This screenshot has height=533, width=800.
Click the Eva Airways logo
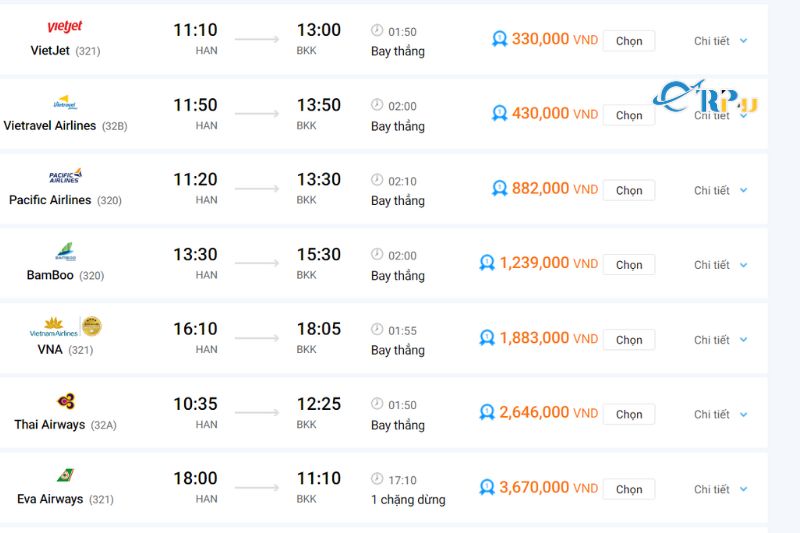(x=65, y=475)
